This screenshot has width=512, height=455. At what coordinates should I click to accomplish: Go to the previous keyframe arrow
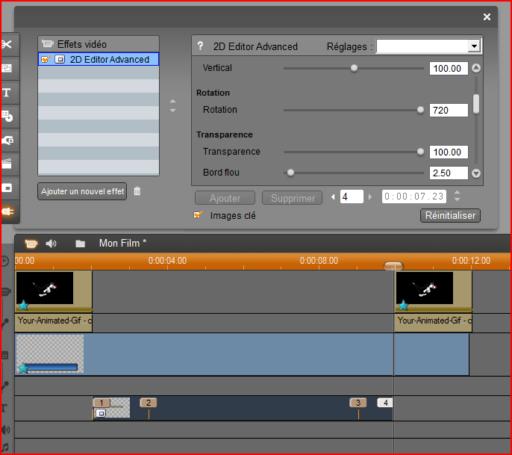pos(333,197)
